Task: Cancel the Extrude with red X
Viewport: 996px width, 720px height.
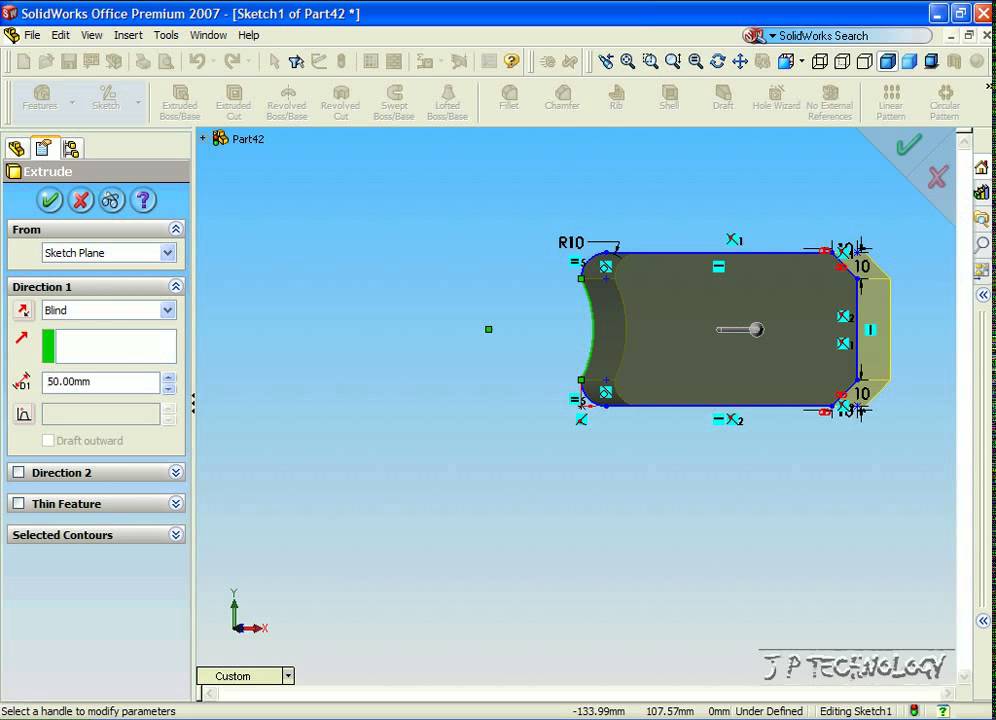Action: coord(81,200)
